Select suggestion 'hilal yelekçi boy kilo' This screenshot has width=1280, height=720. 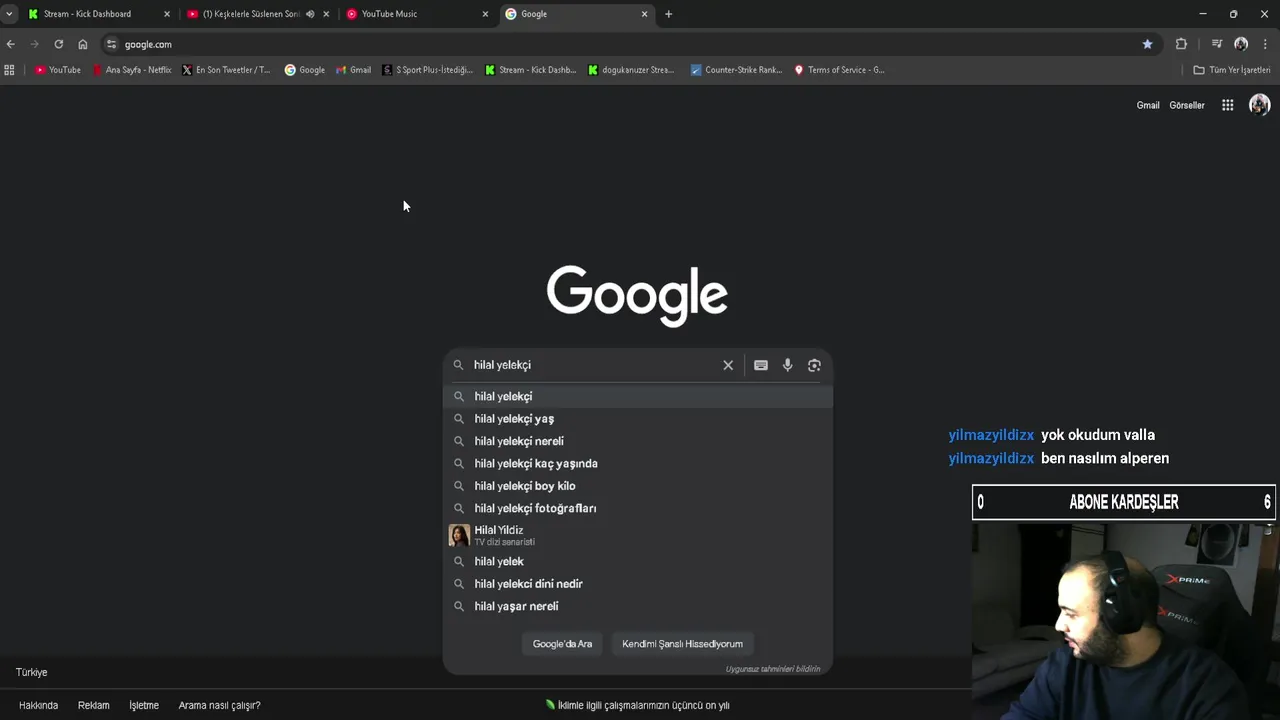[637, 486]
